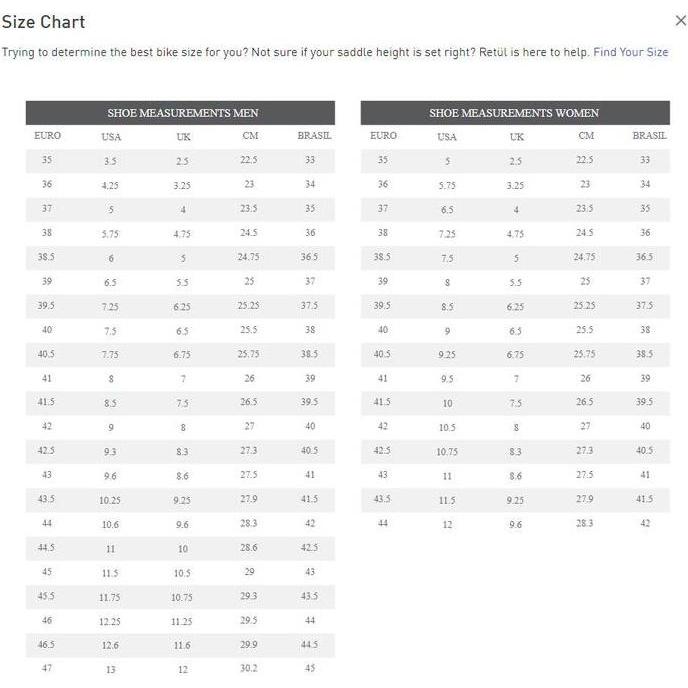Image resolution: width=688 pixels, height=688 pixels.
Task: Click the UK column header in men's table
Action: coord(182,137)
